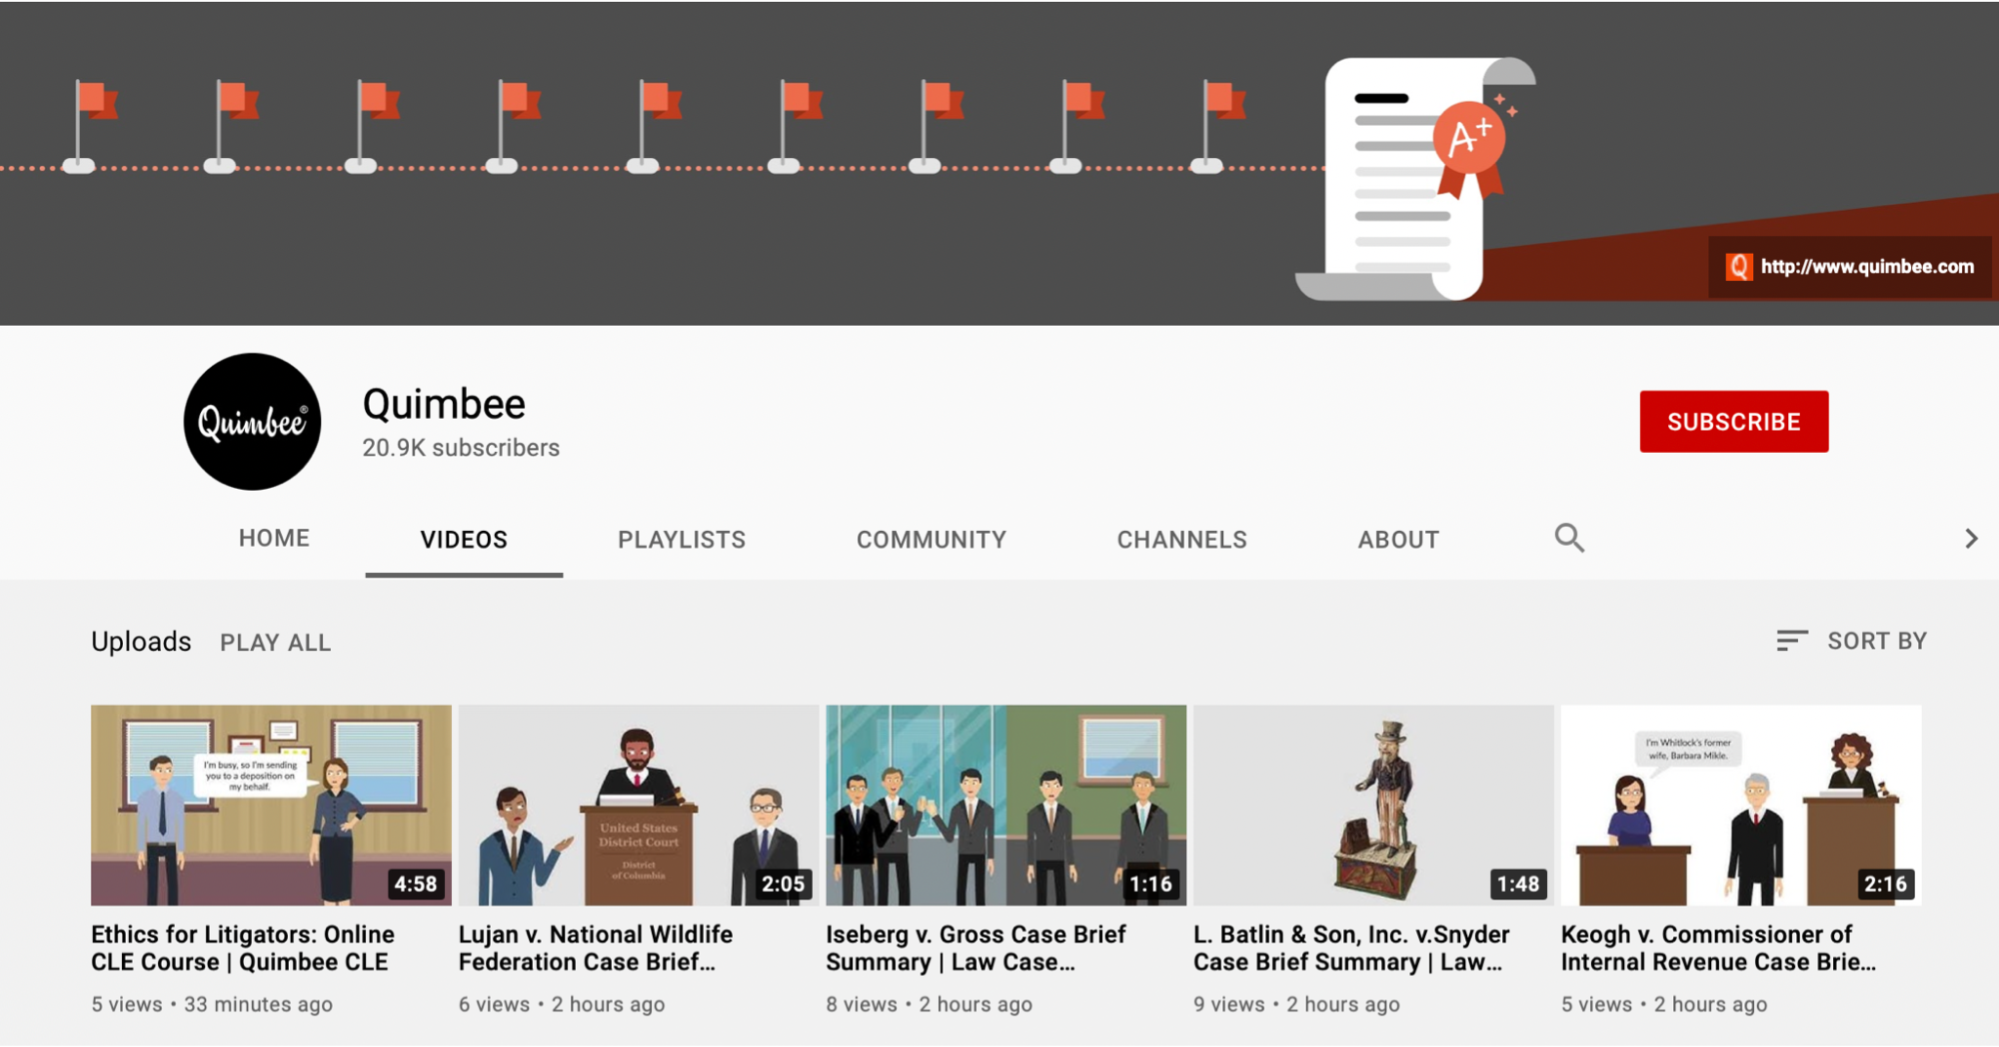Click the Sort by filter icon
The height and width of the screenshot is (1047, 1999).
[1790, 641]
